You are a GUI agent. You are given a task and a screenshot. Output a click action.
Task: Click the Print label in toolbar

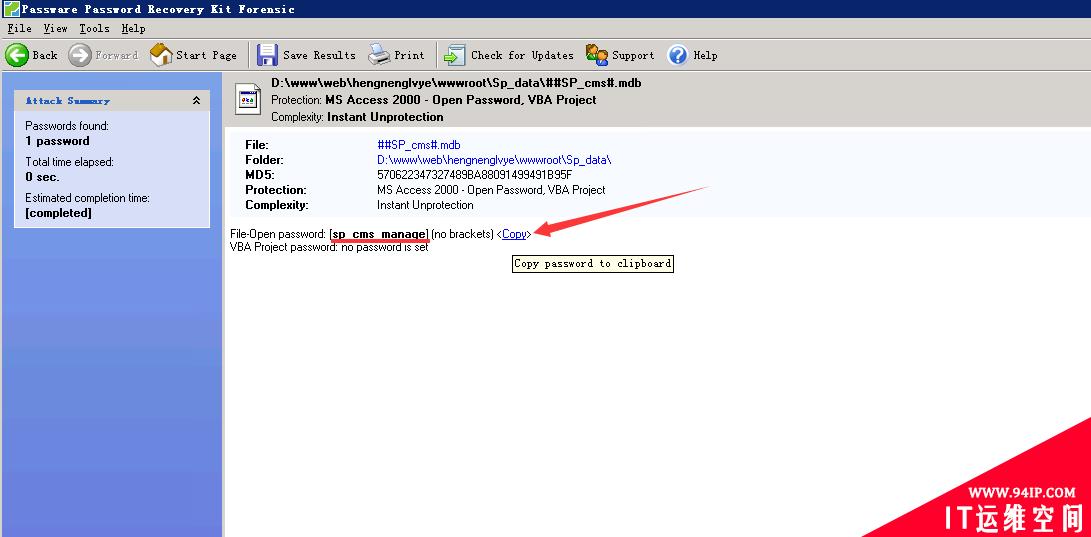coord(409,55)
